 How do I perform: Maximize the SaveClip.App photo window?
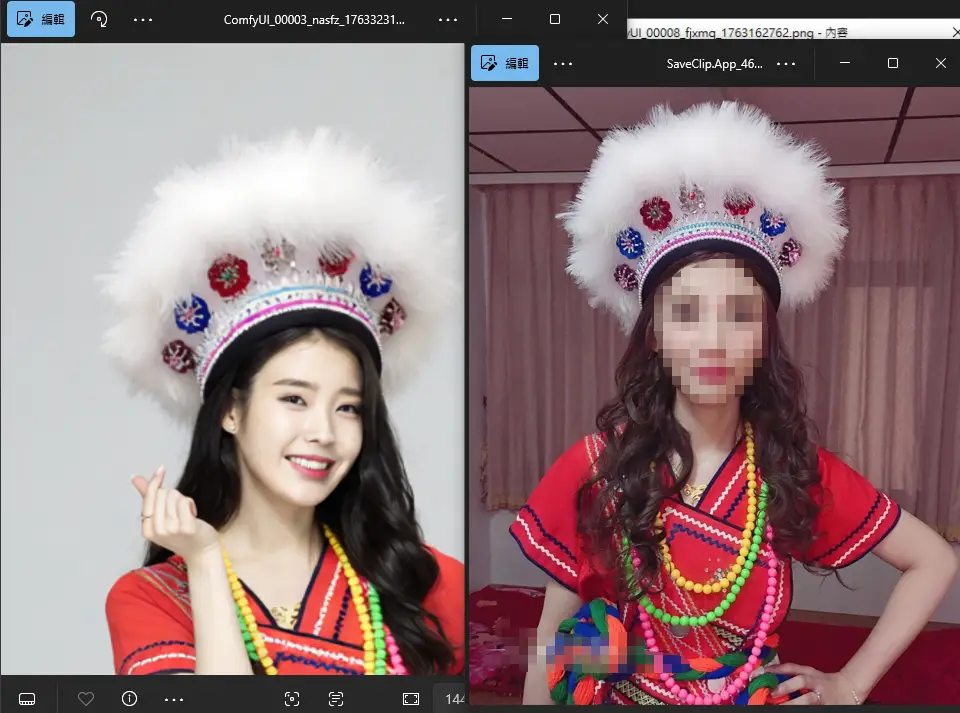point(893,63)
